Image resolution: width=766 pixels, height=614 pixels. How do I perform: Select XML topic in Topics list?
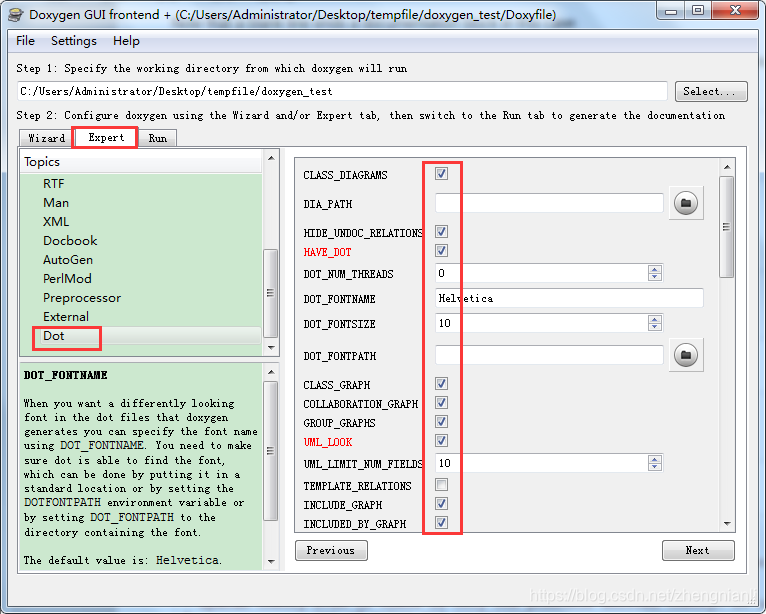click(x=56, y=222)
